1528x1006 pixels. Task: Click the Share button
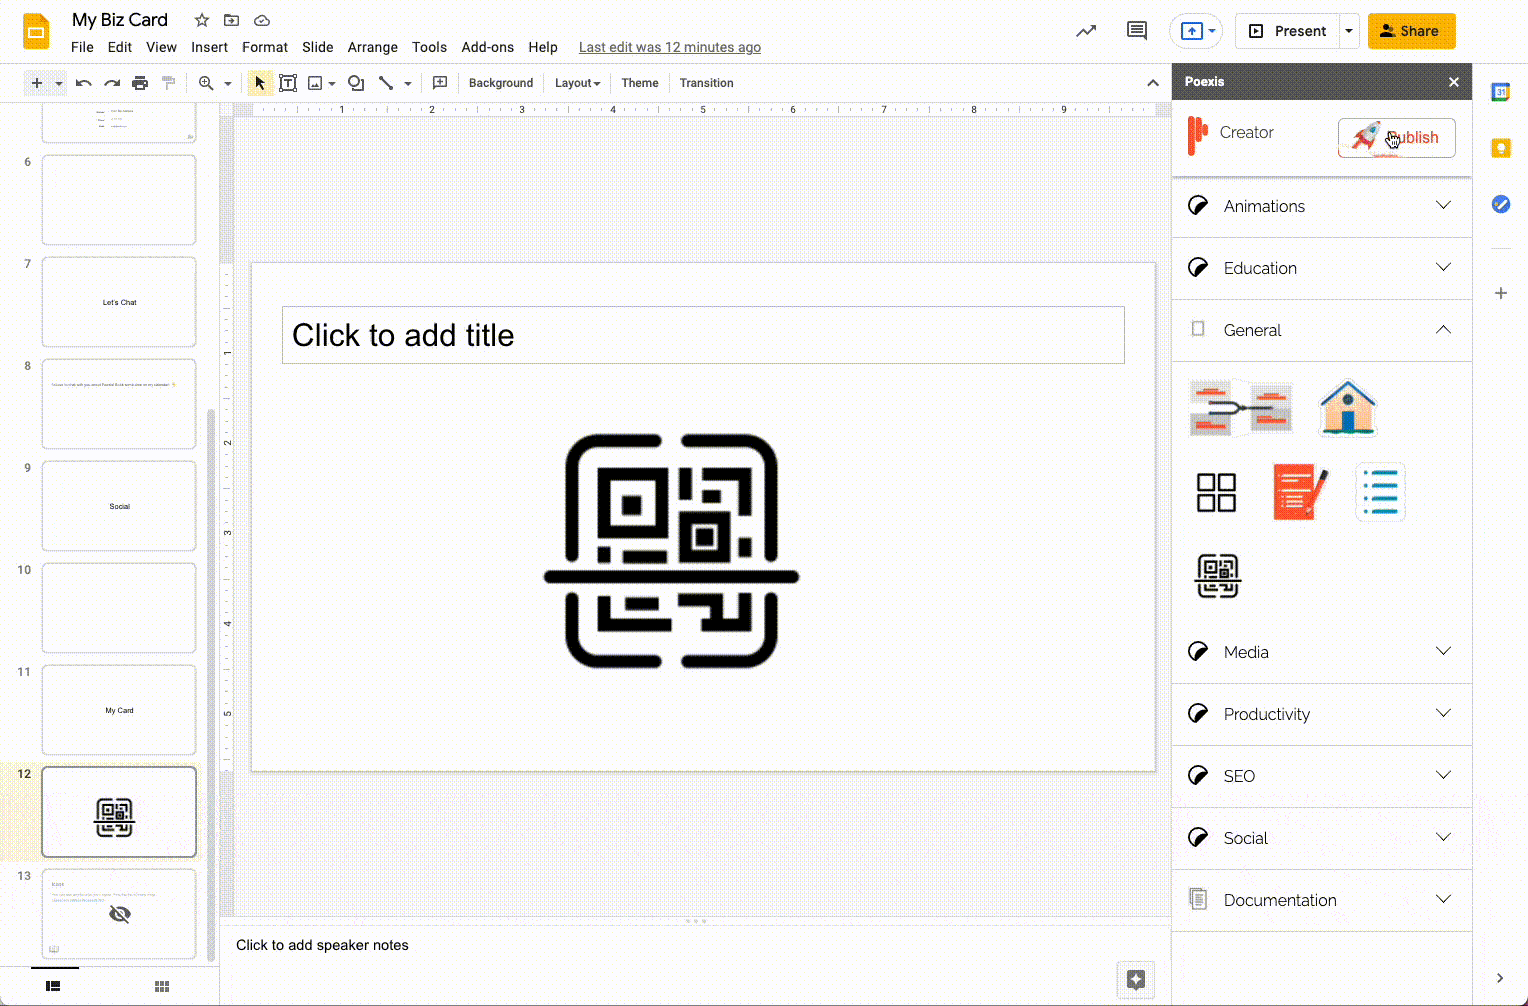tap(1411, 31)
